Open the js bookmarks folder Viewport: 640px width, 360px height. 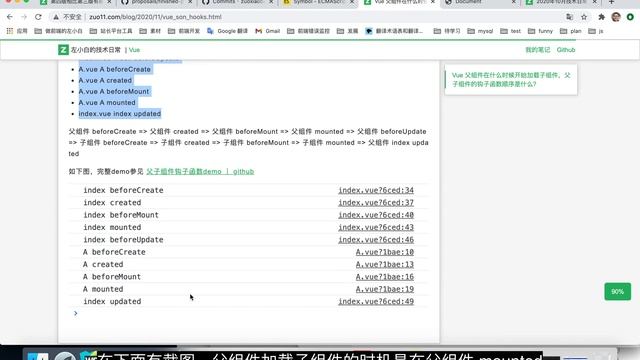click(596, 31)
